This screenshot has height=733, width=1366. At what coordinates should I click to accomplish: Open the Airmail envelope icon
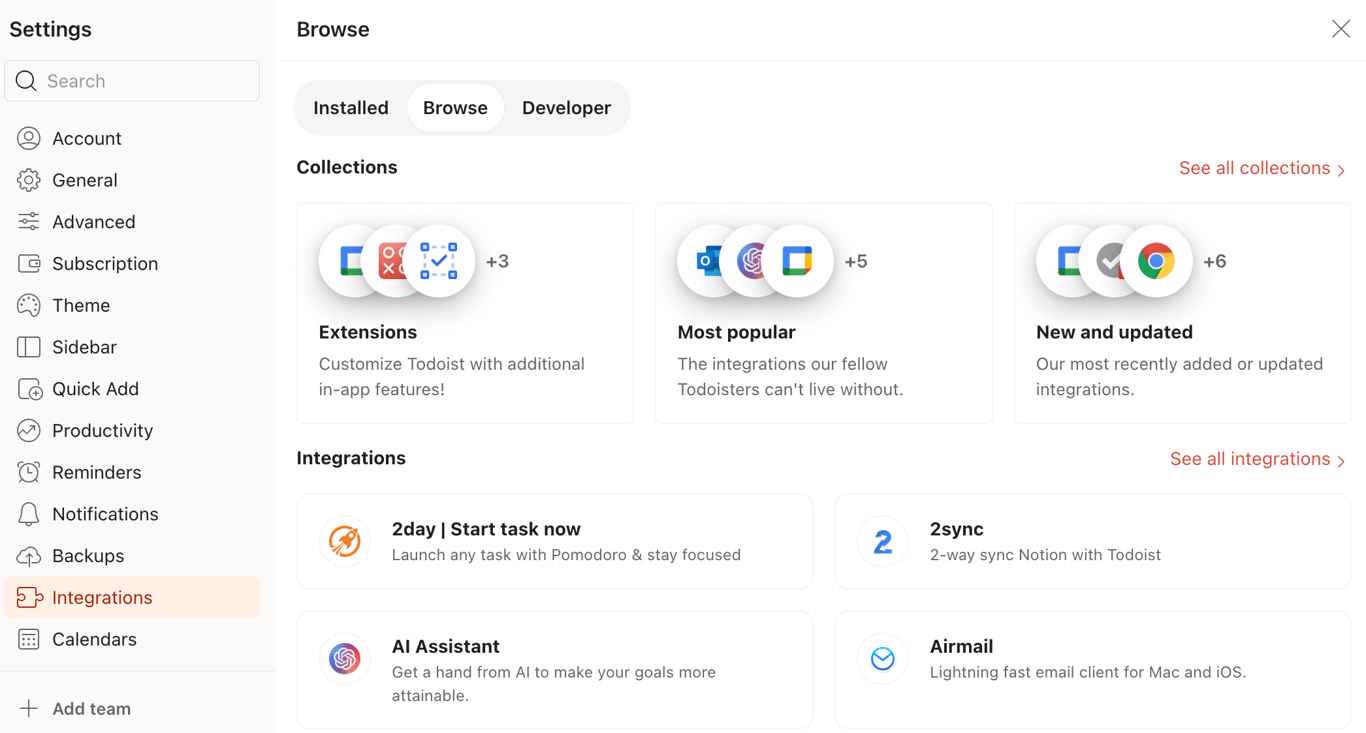click(x=882, y=659)
